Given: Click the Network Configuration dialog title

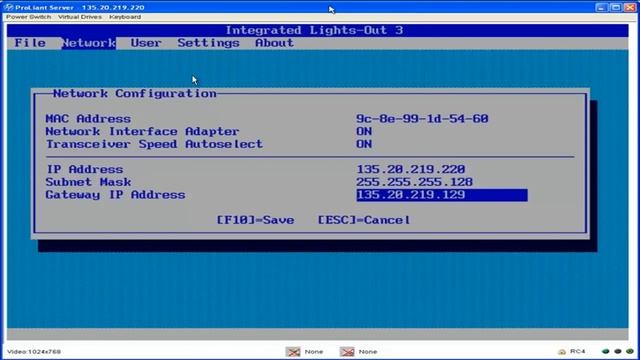Looking at the screenshot, I should 135,93.
